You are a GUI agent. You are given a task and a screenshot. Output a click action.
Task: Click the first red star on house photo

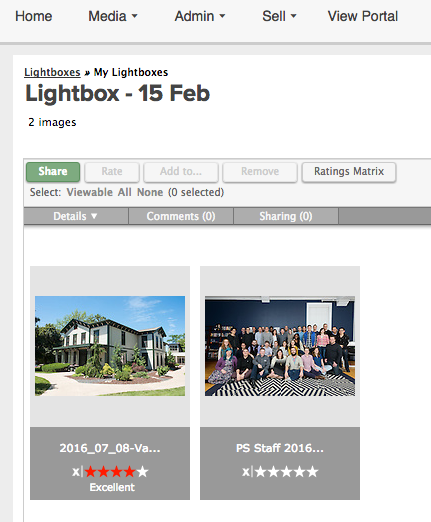pyautogui.click(x=90, y=472)
